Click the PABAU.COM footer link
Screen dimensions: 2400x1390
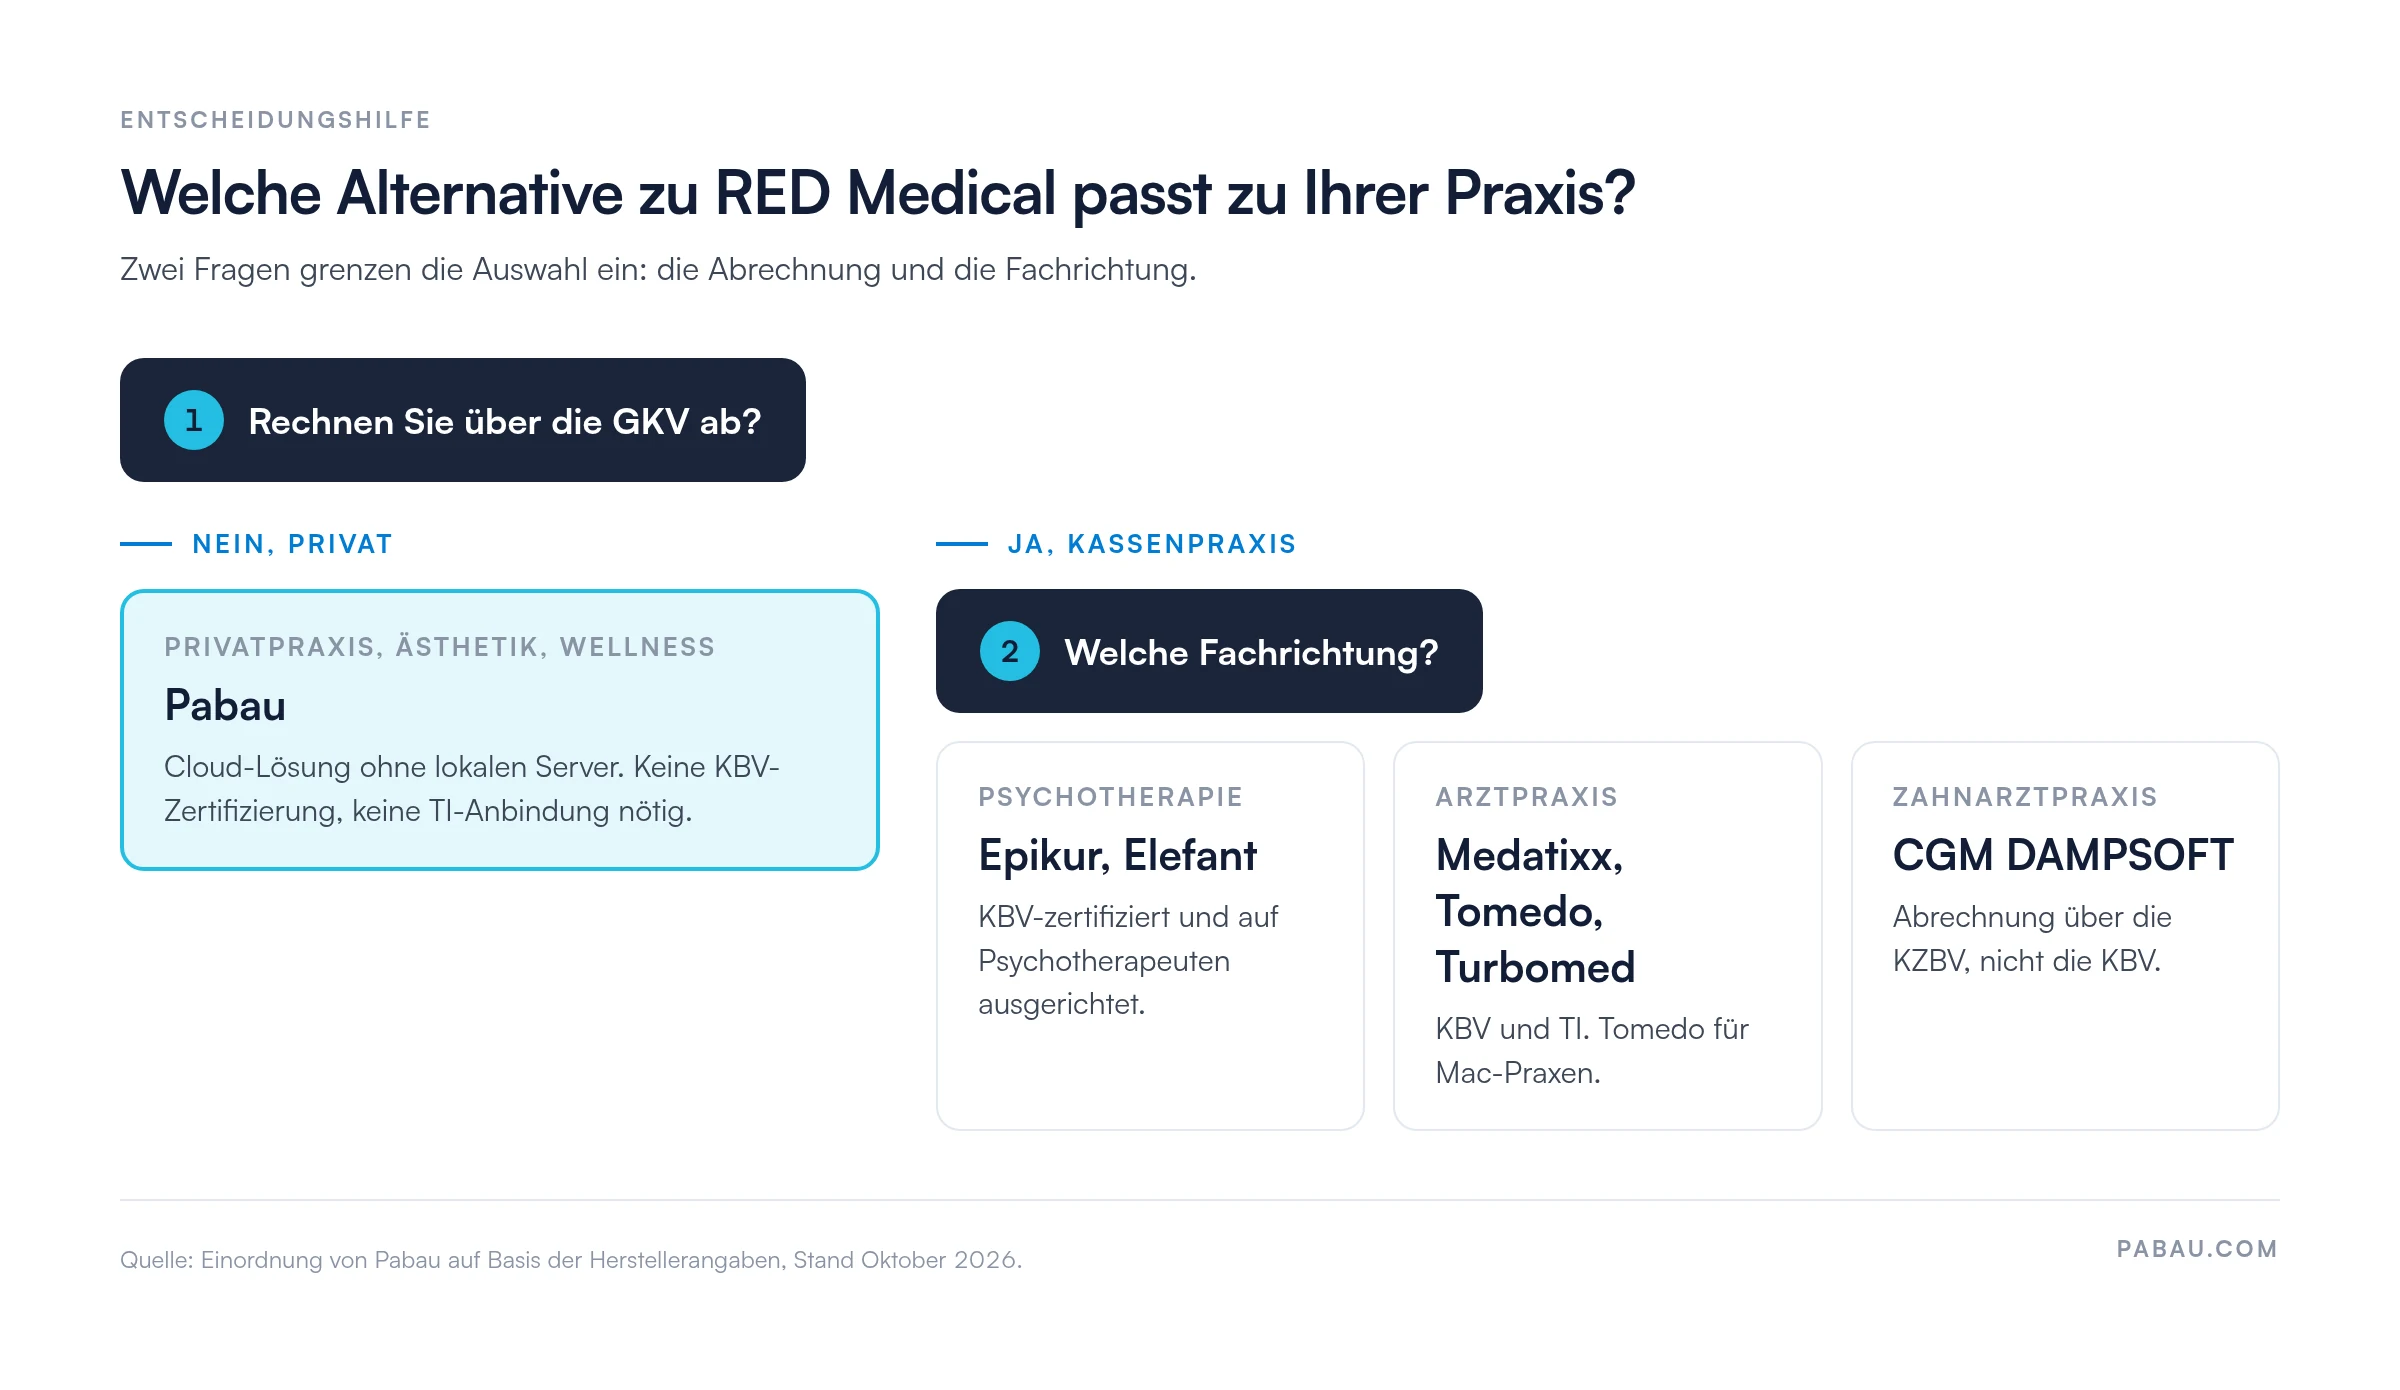click(2197, 1249)
